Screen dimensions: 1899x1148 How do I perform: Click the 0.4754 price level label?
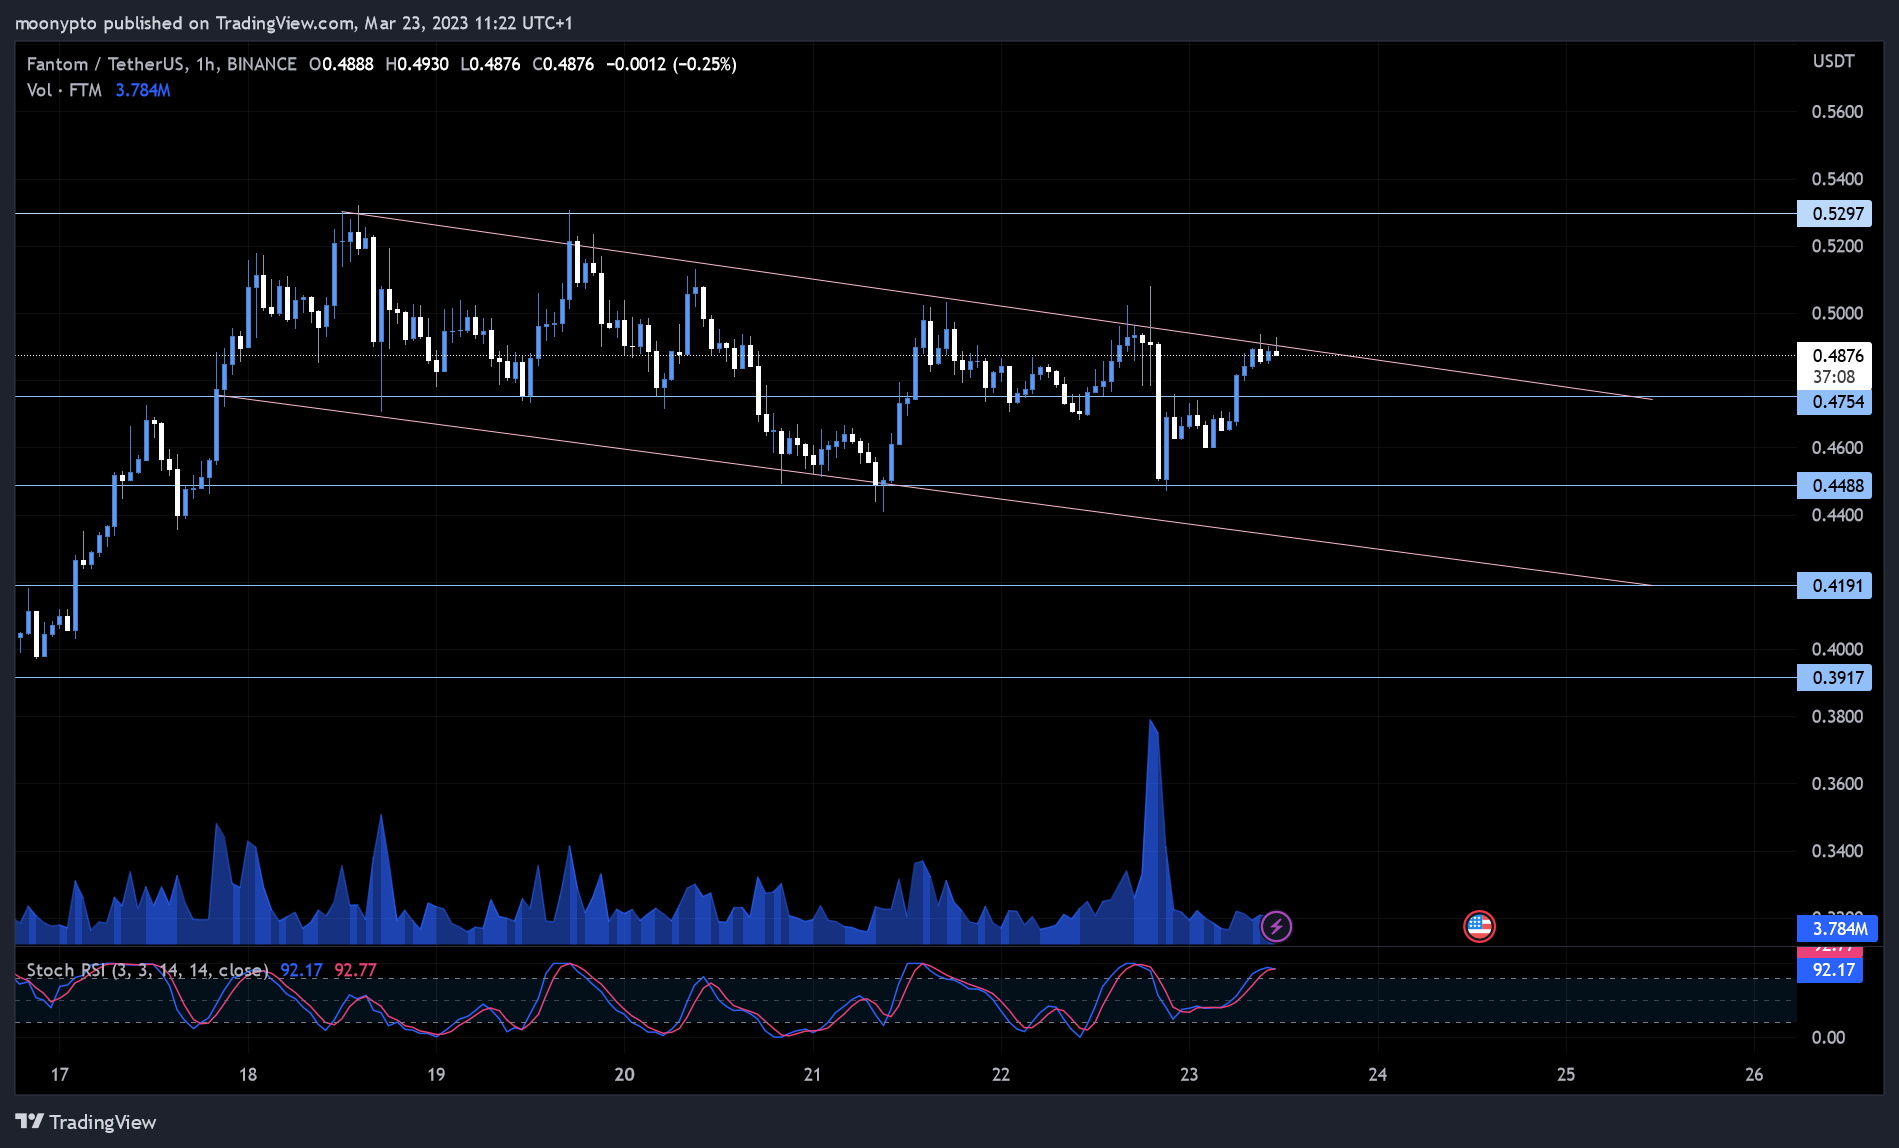tap(1834, 401)
